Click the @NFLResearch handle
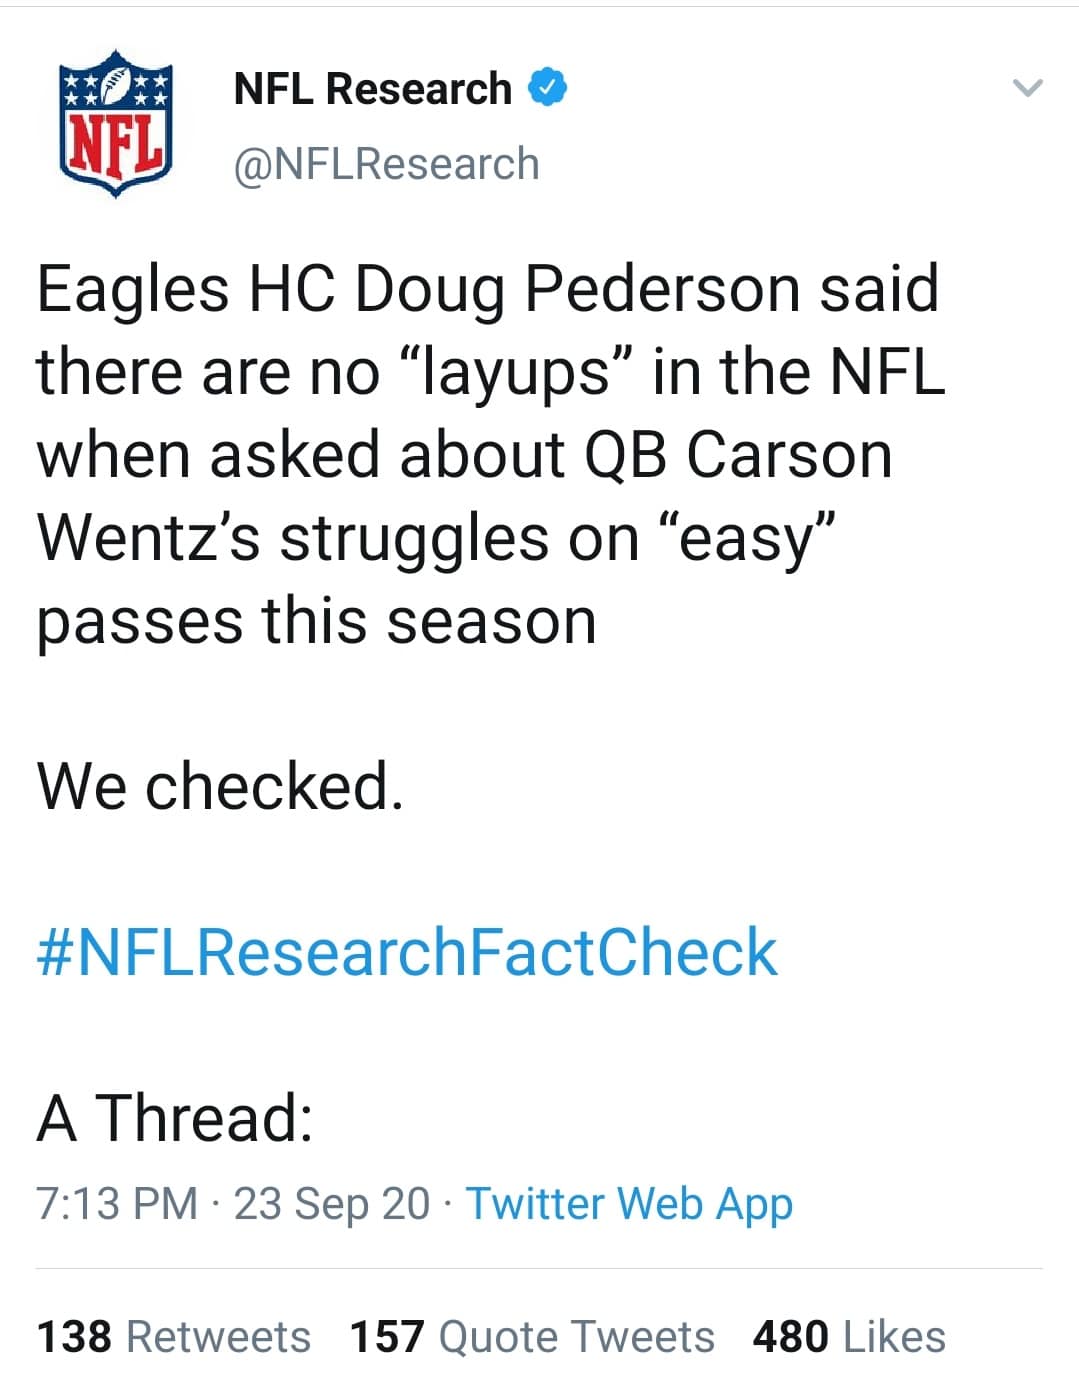Viewport: 1079px width, 1397px height. (x=386, y=164)
